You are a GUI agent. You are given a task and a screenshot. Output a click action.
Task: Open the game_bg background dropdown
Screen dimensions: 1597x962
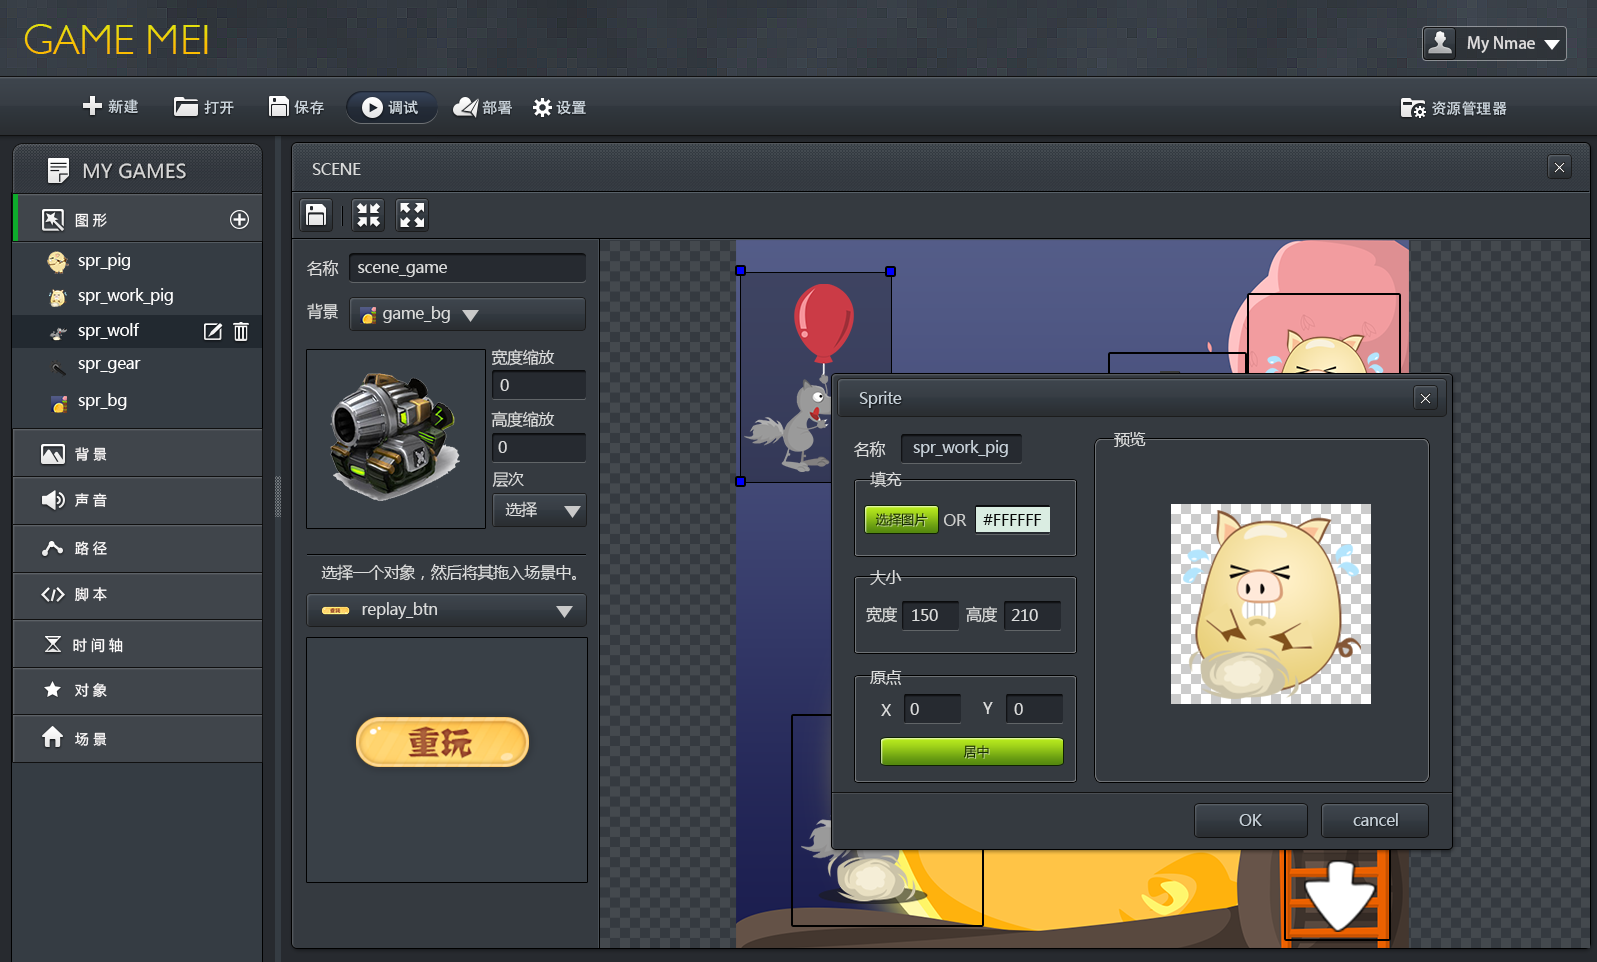[467, 314]
